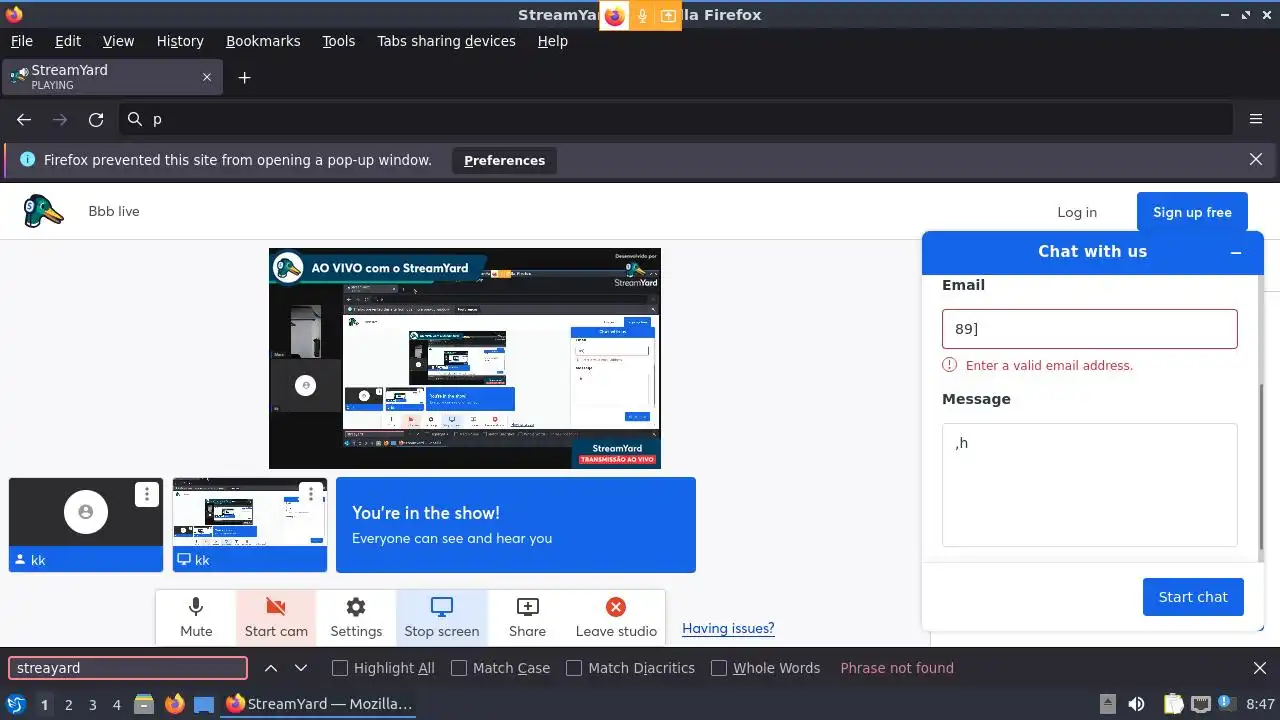Click the microphone sharing indicator icon
This screenshot has width=1280, height=720.
tap(642, 16)
